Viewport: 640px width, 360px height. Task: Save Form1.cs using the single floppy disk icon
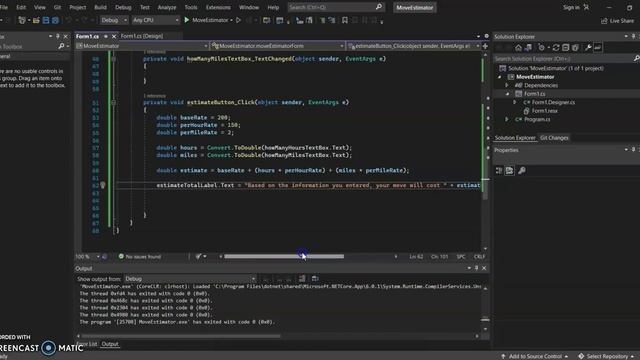tap(46, 20)
